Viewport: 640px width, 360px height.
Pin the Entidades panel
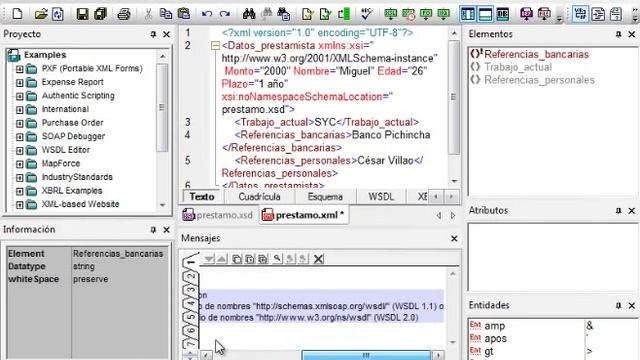618,305
